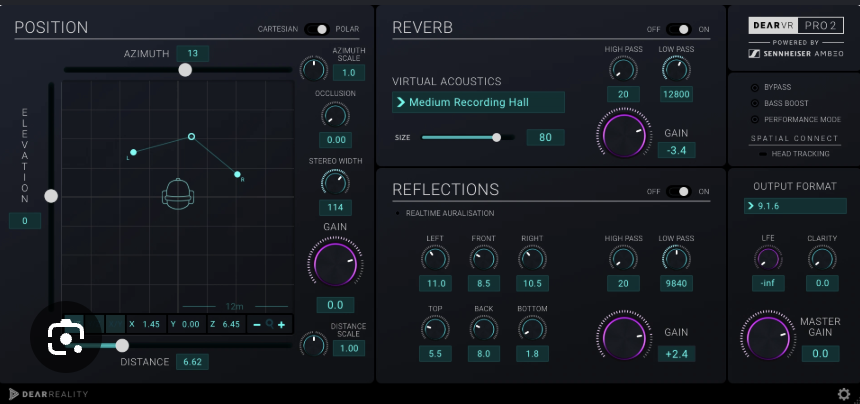The width and height of the screenshot is (860, 404).
Task: Click the Elevation slider handle
Action: tap(51, 196)
